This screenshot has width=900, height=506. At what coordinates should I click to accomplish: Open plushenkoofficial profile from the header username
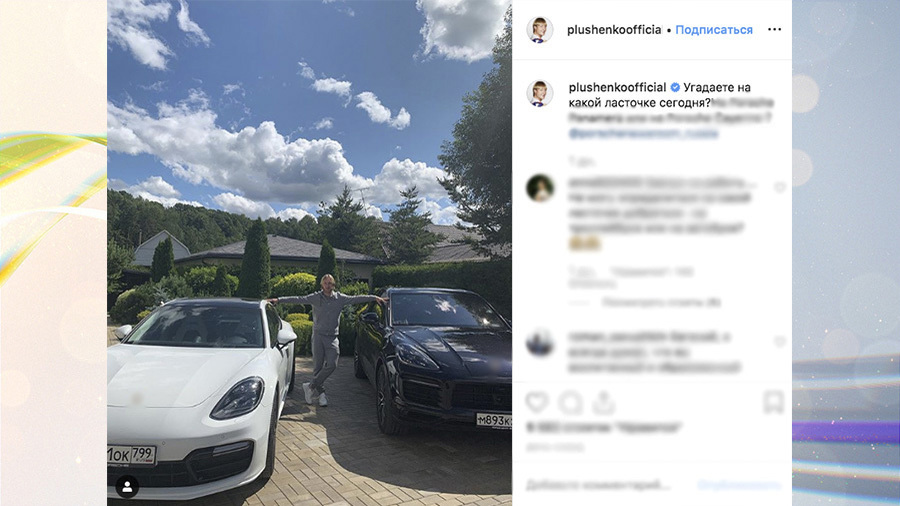click(614, 30)
